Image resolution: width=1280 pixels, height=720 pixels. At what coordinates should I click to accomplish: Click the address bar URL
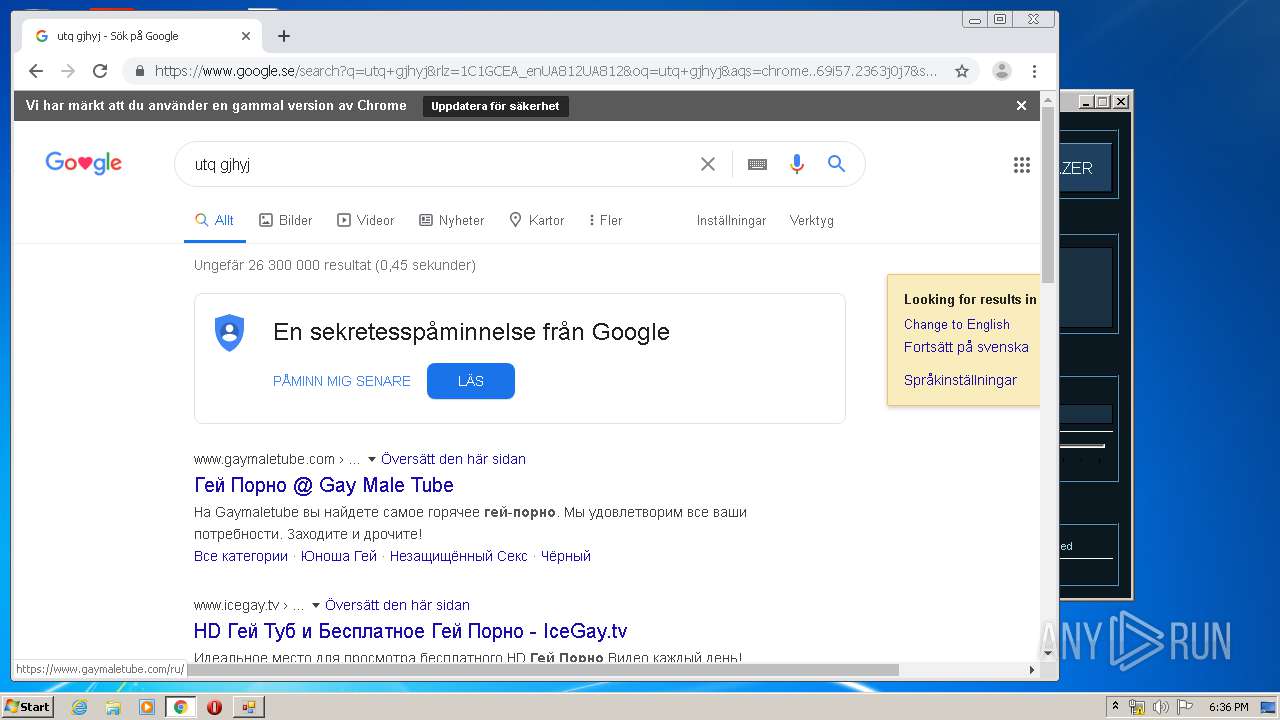click(x=546, y=71)
